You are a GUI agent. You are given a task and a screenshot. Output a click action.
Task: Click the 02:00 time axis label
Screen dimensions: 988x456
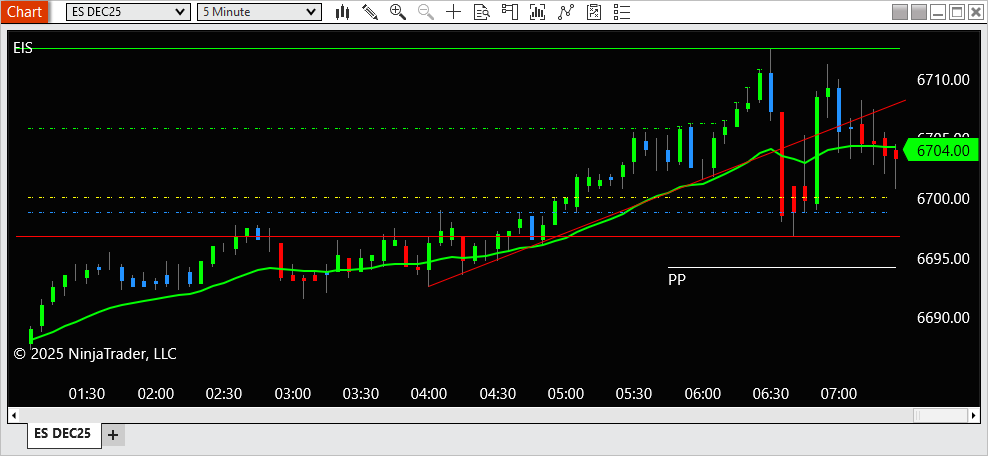coord(156,394)
